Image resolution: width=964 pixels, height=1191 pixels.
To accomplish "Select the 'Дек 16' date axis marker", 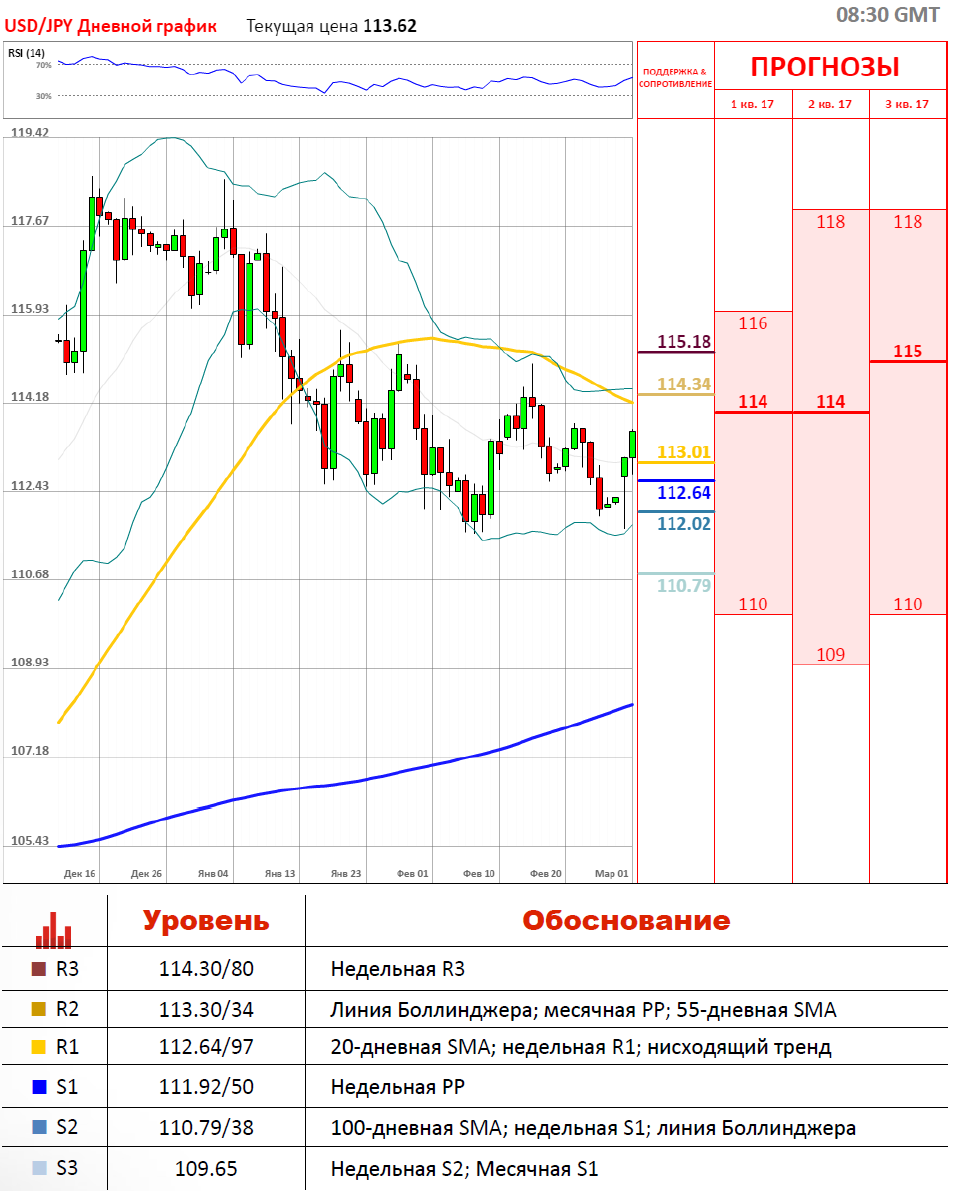I will tap(79, 873).
